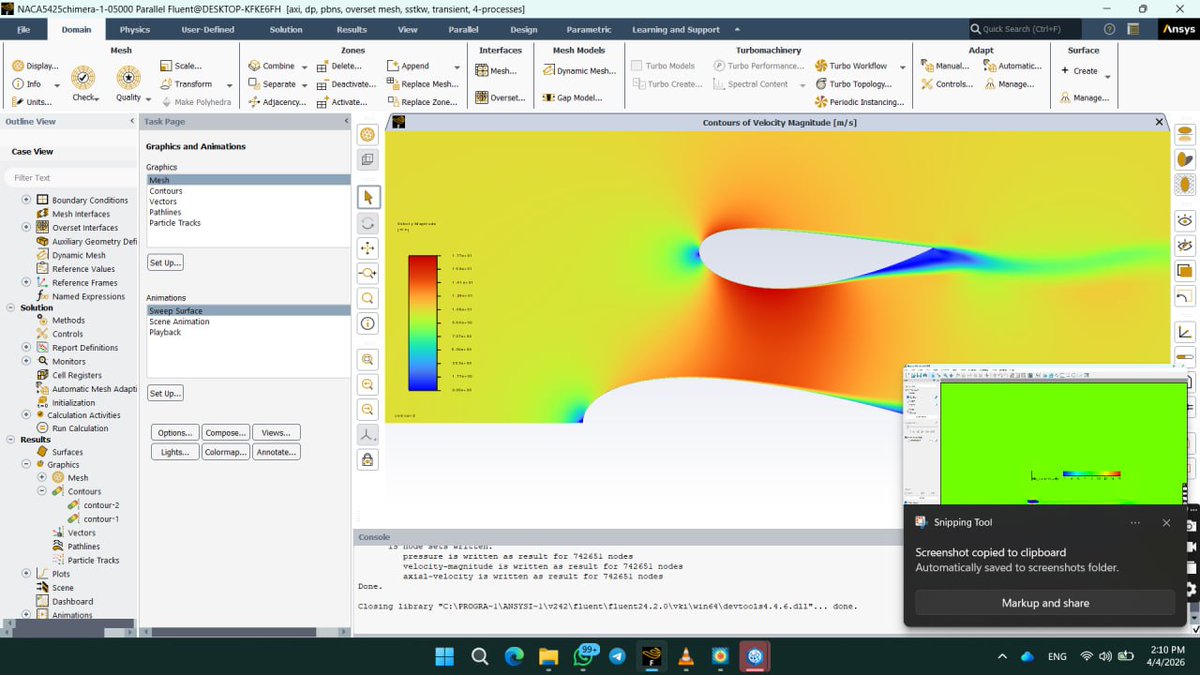Image resolution: width=1200 pixels, height=675 pixels.
Task: Open the Adapt Controls dialog
Action: 946,84
